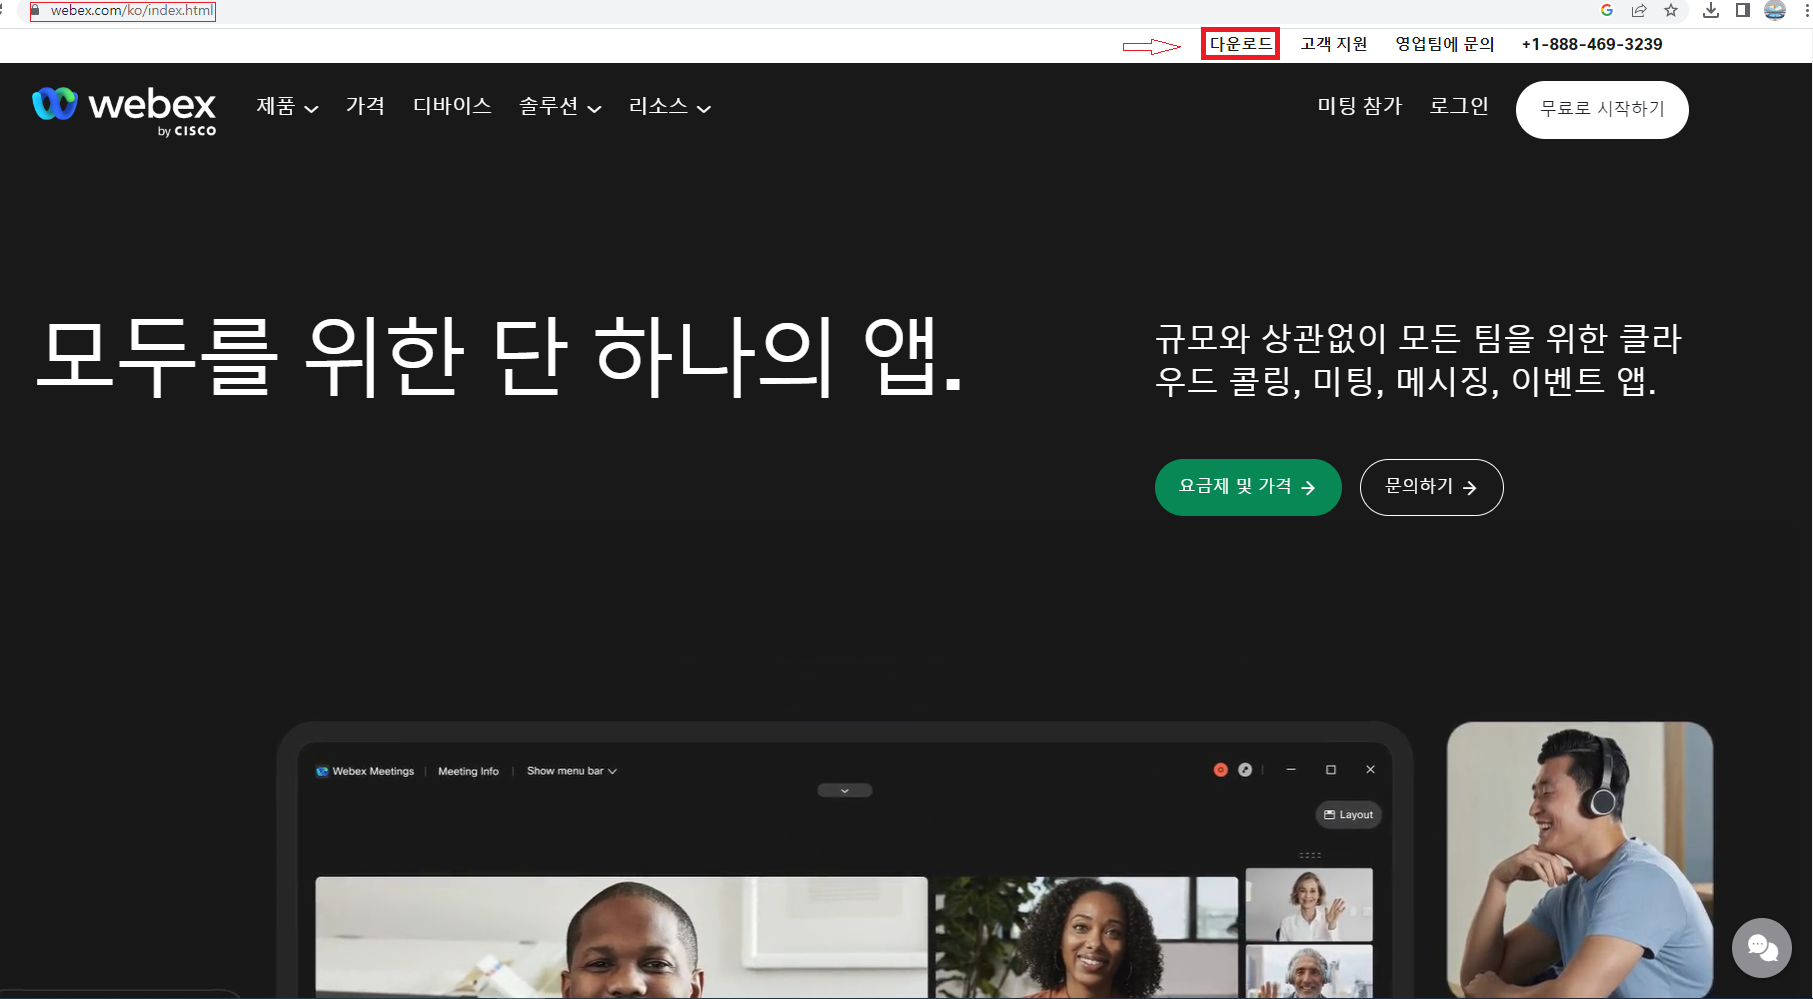Expand the 제품 dropdown menu
The height and width of the screenshot is (999, 1813).
coord(287,107)
